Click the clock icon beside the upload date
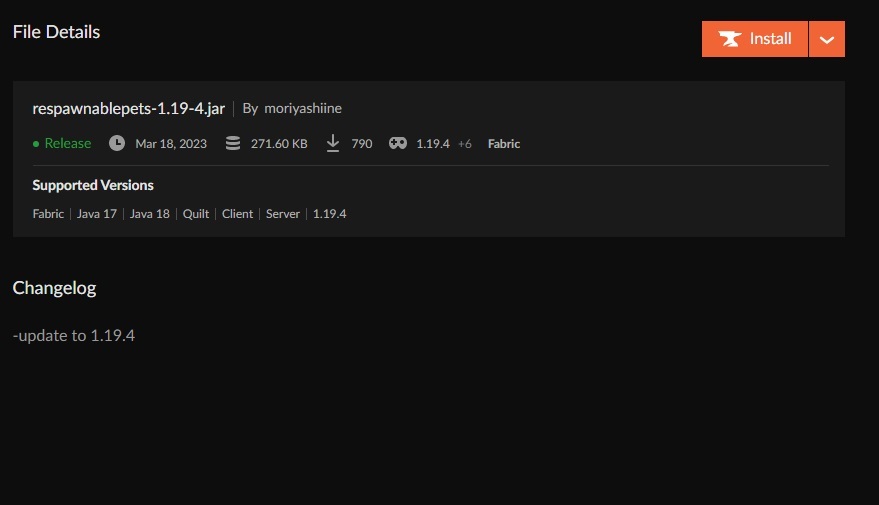 (x=117, y=143)
